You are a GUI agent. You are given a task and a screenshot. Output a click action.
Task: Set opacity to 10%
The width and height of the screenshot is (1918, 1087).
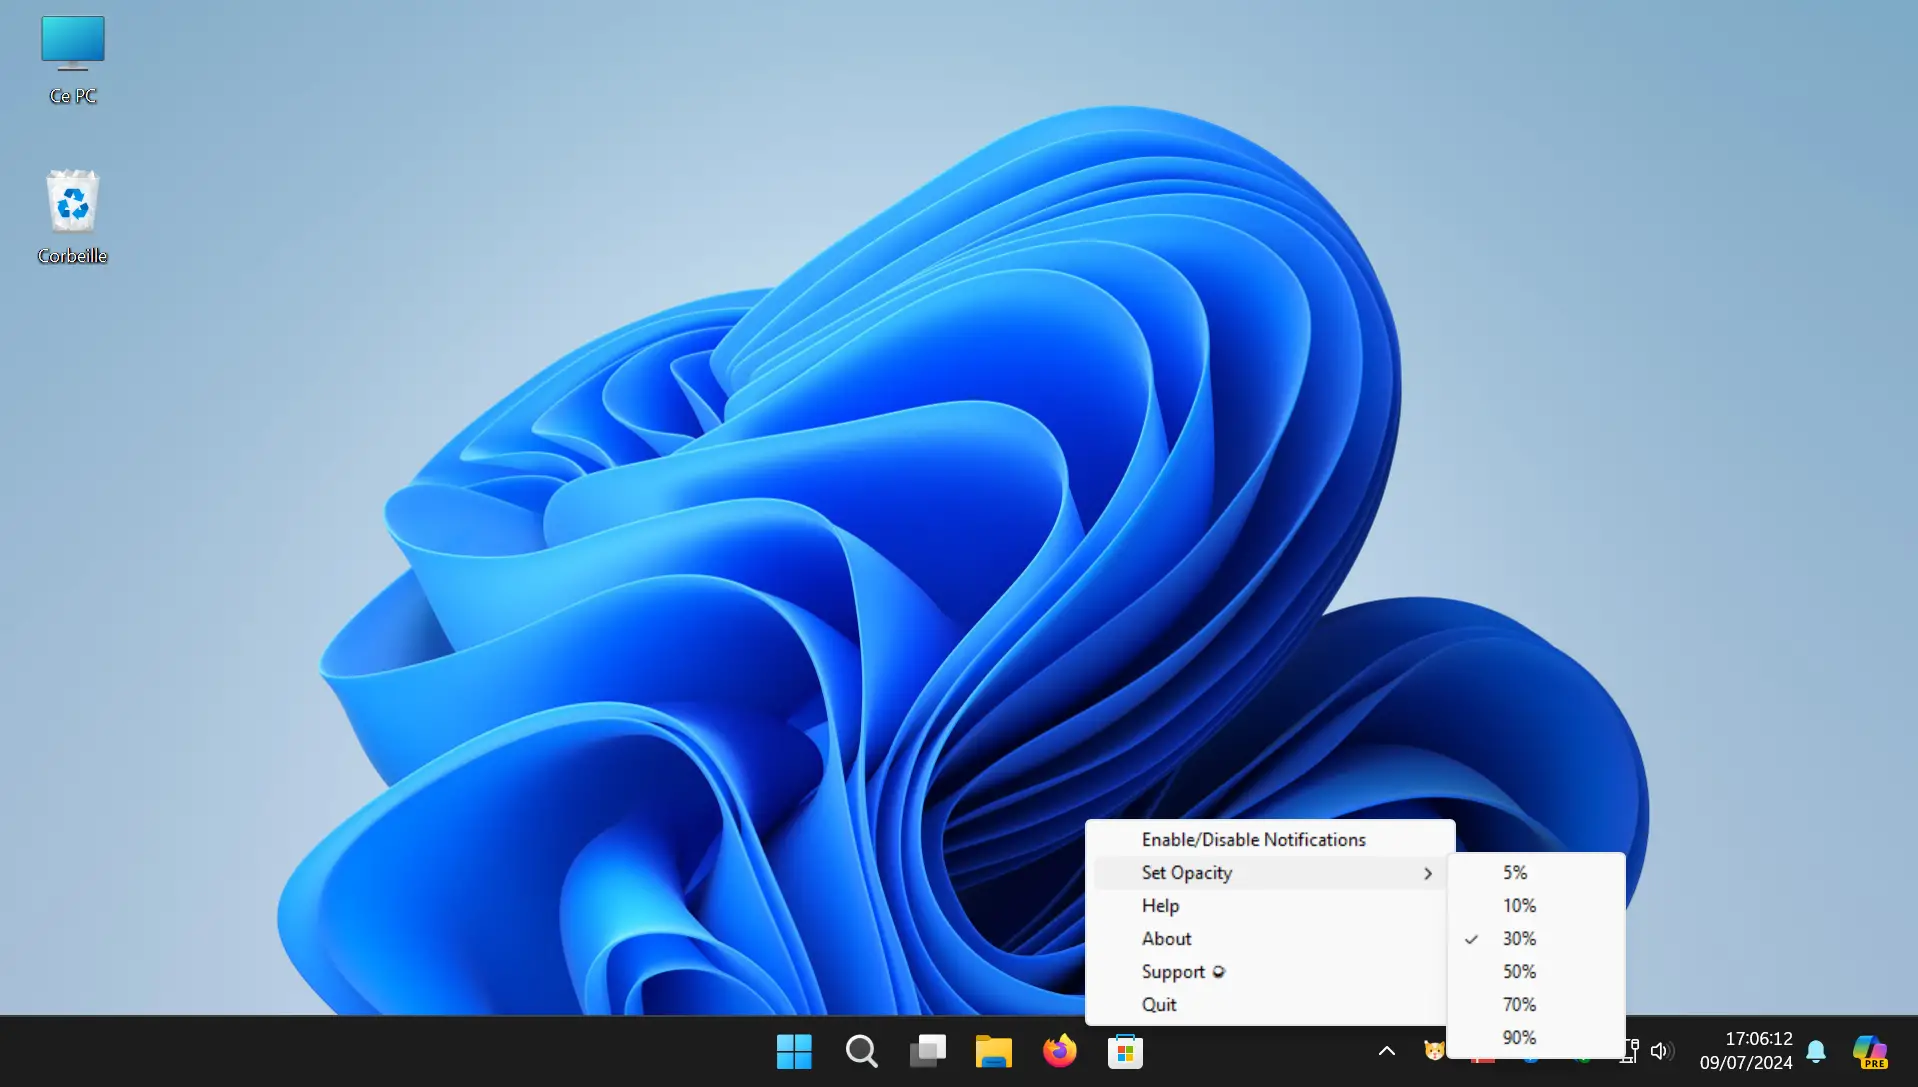coord(1536,906)
